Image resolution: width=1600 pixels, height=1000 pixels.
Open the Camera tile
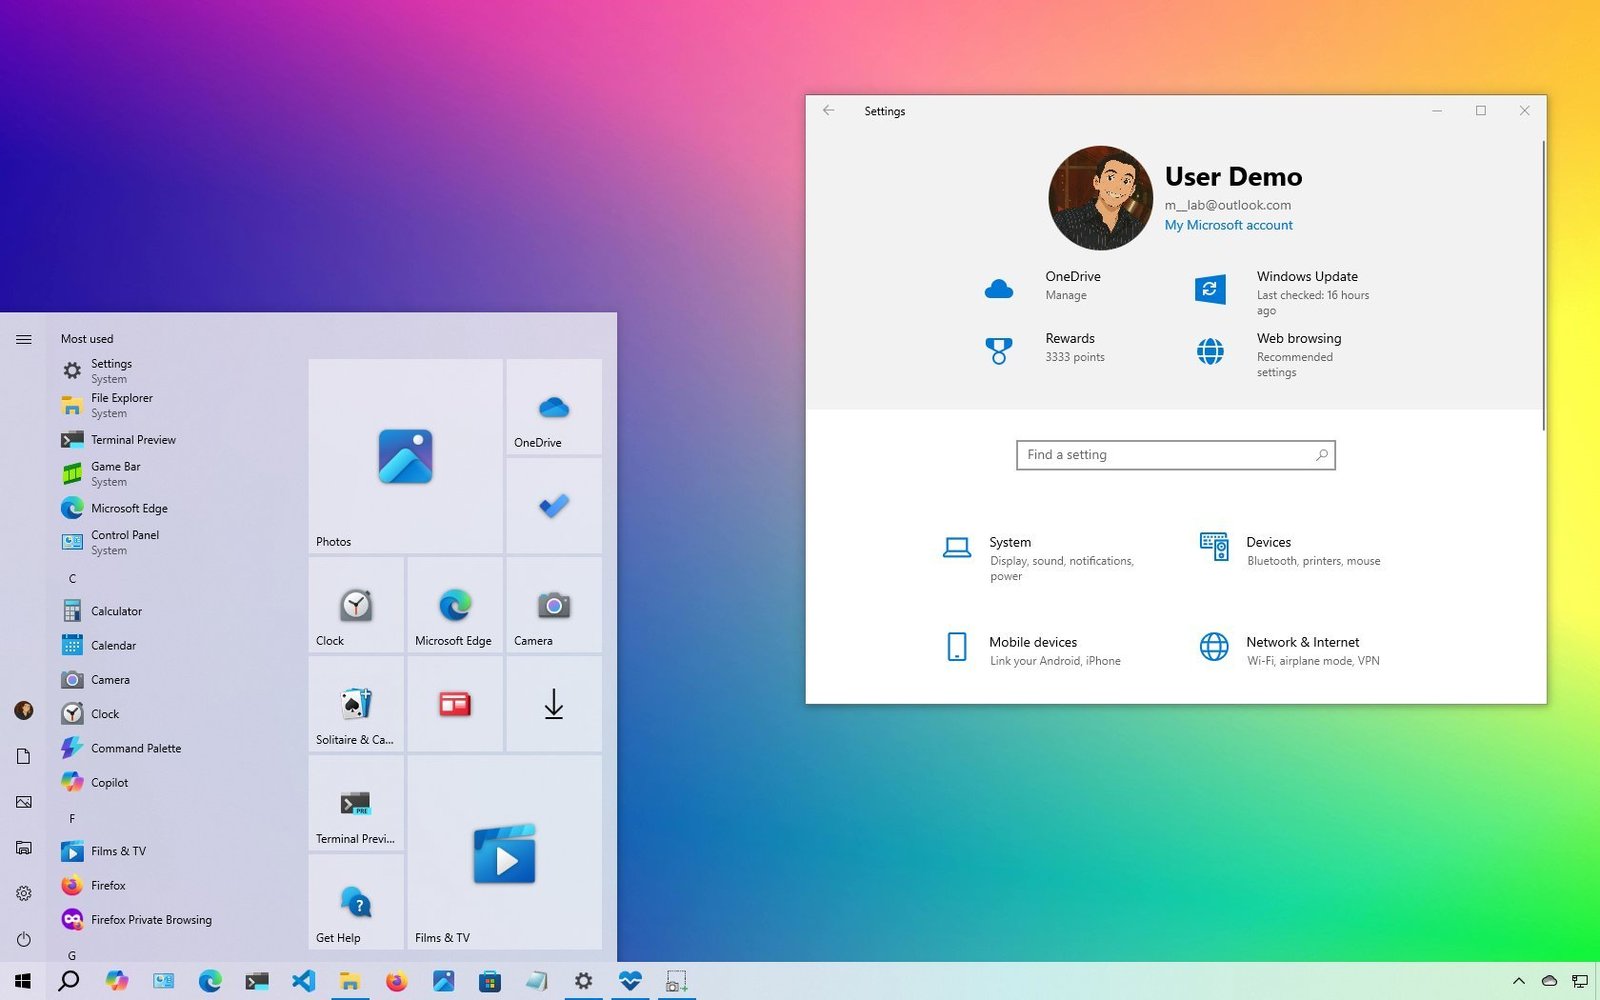point(553,605)
